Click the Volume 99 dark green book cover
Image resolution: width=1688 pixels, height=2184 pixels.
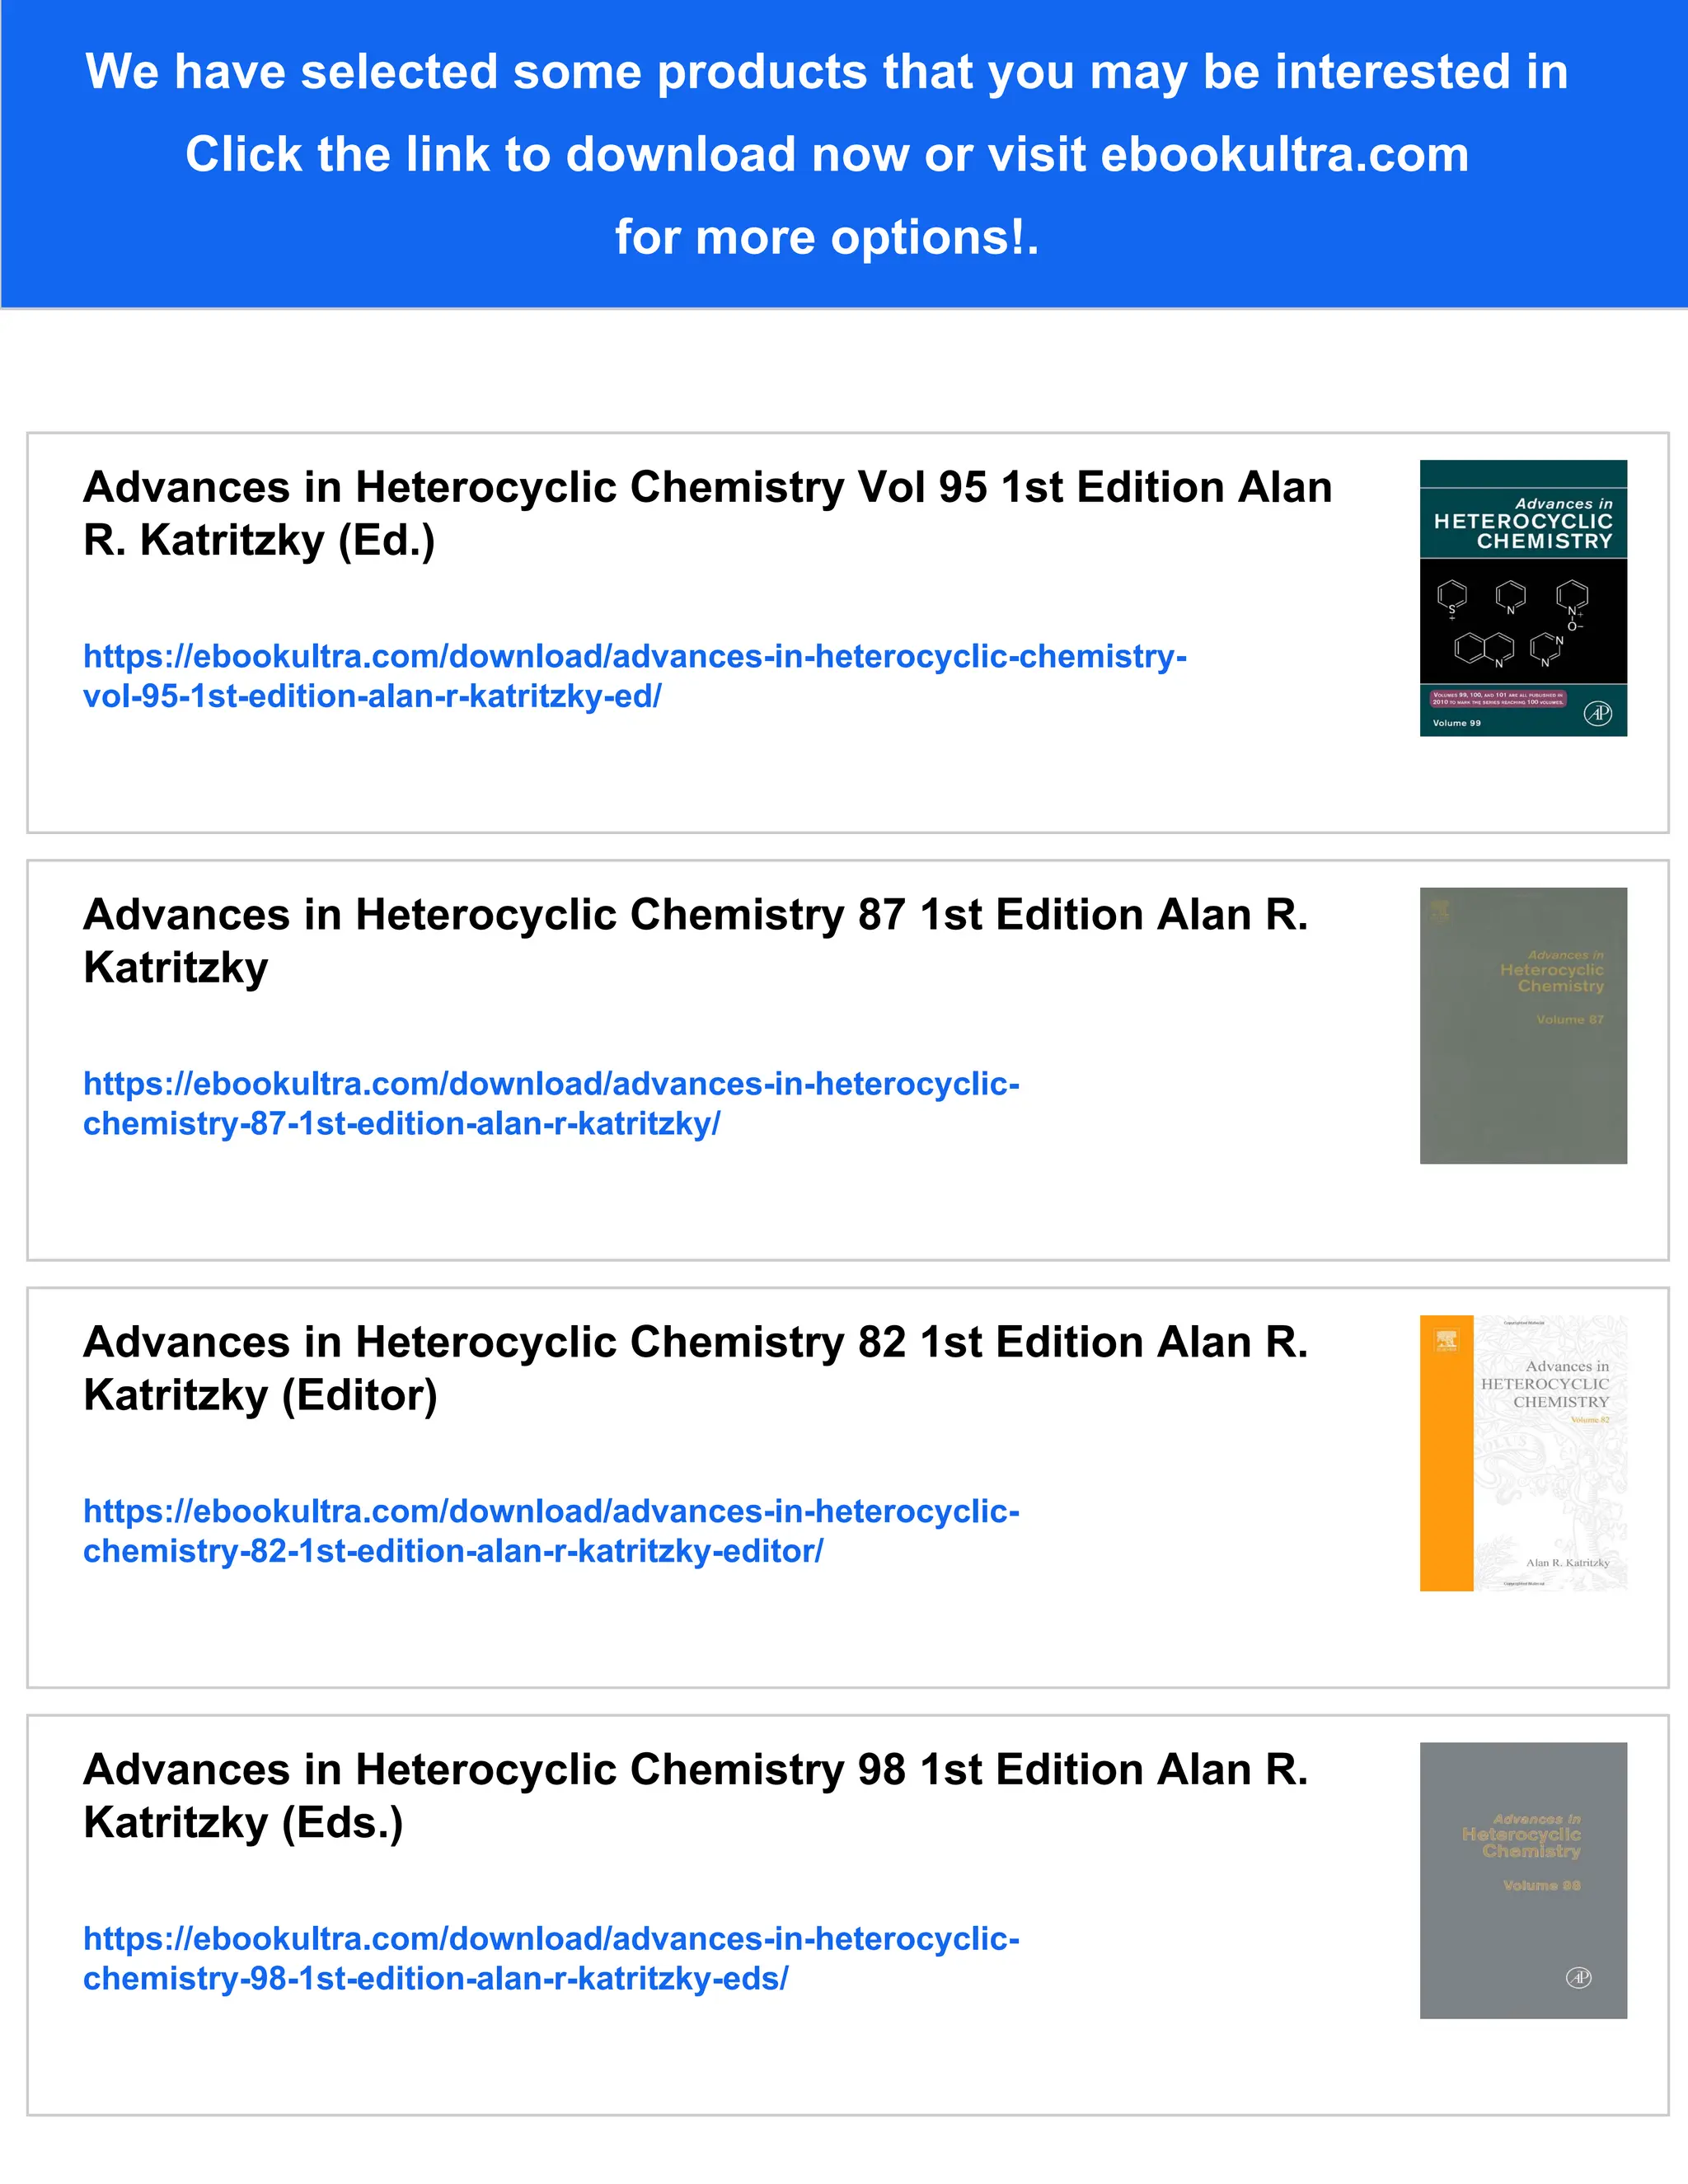[1523, 598]
